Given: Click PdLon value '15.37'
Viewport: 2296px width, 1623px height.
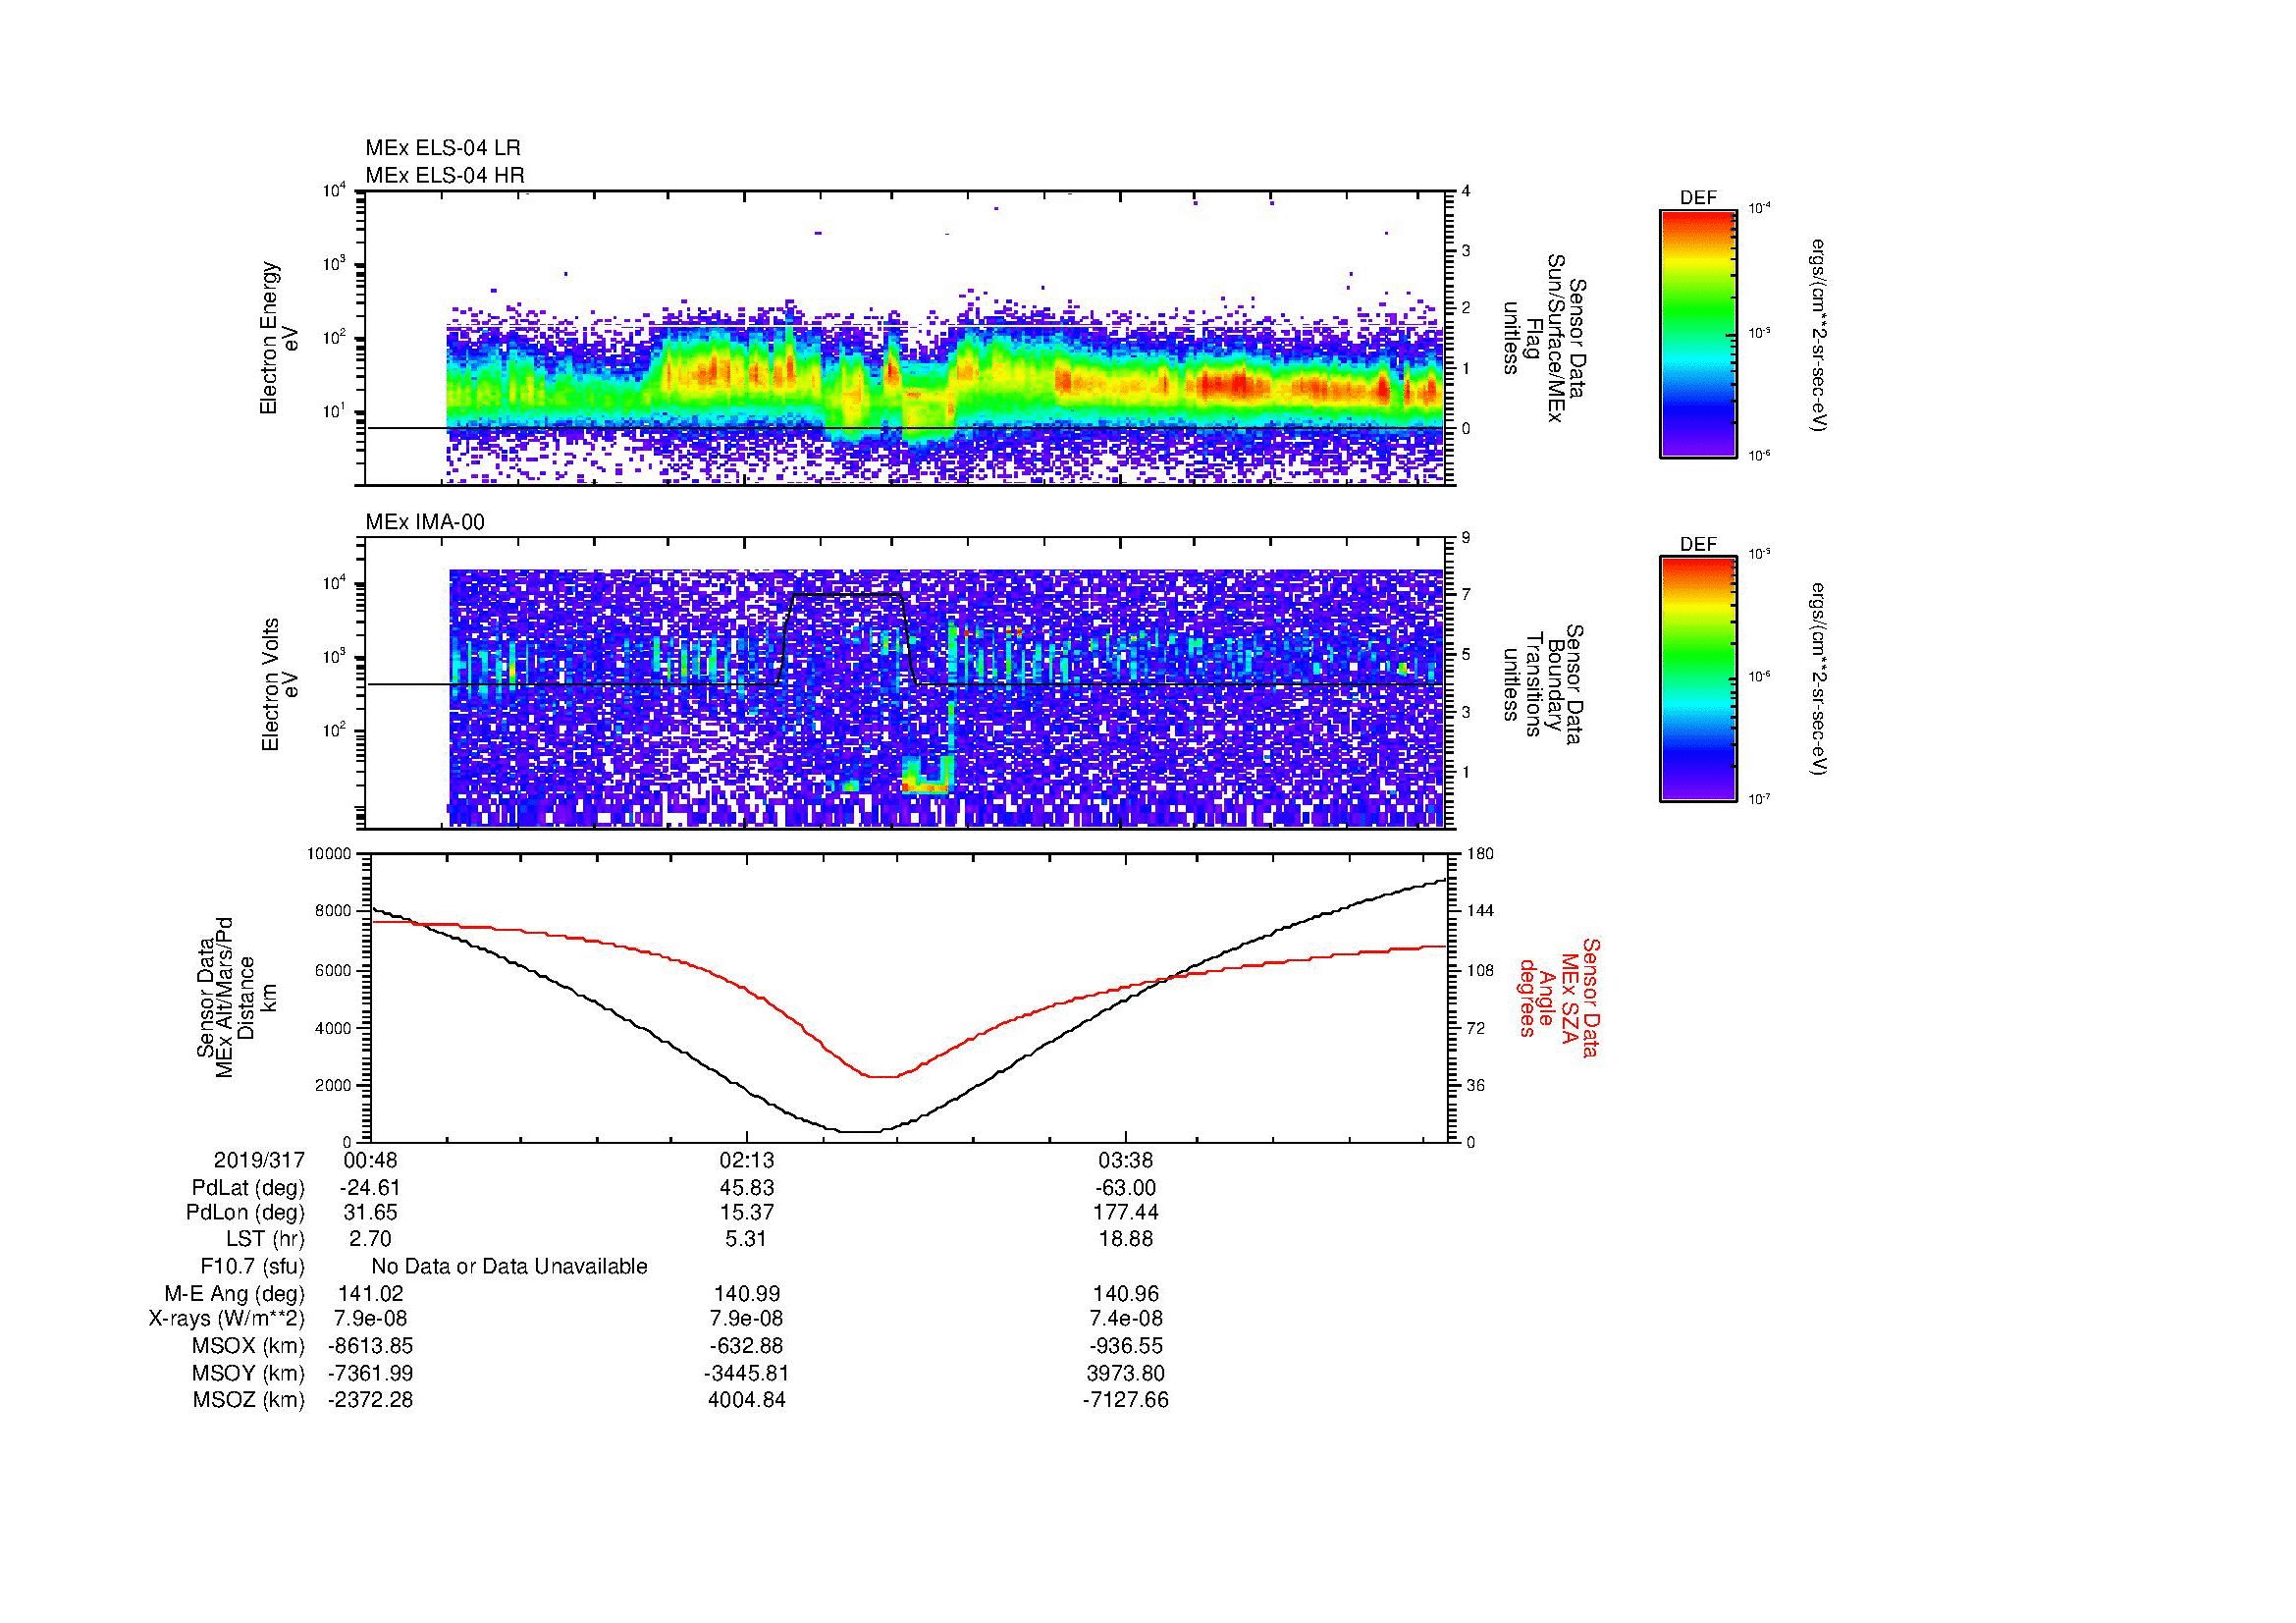Looking at the screenshot, I should click(x=747, y=1212).
